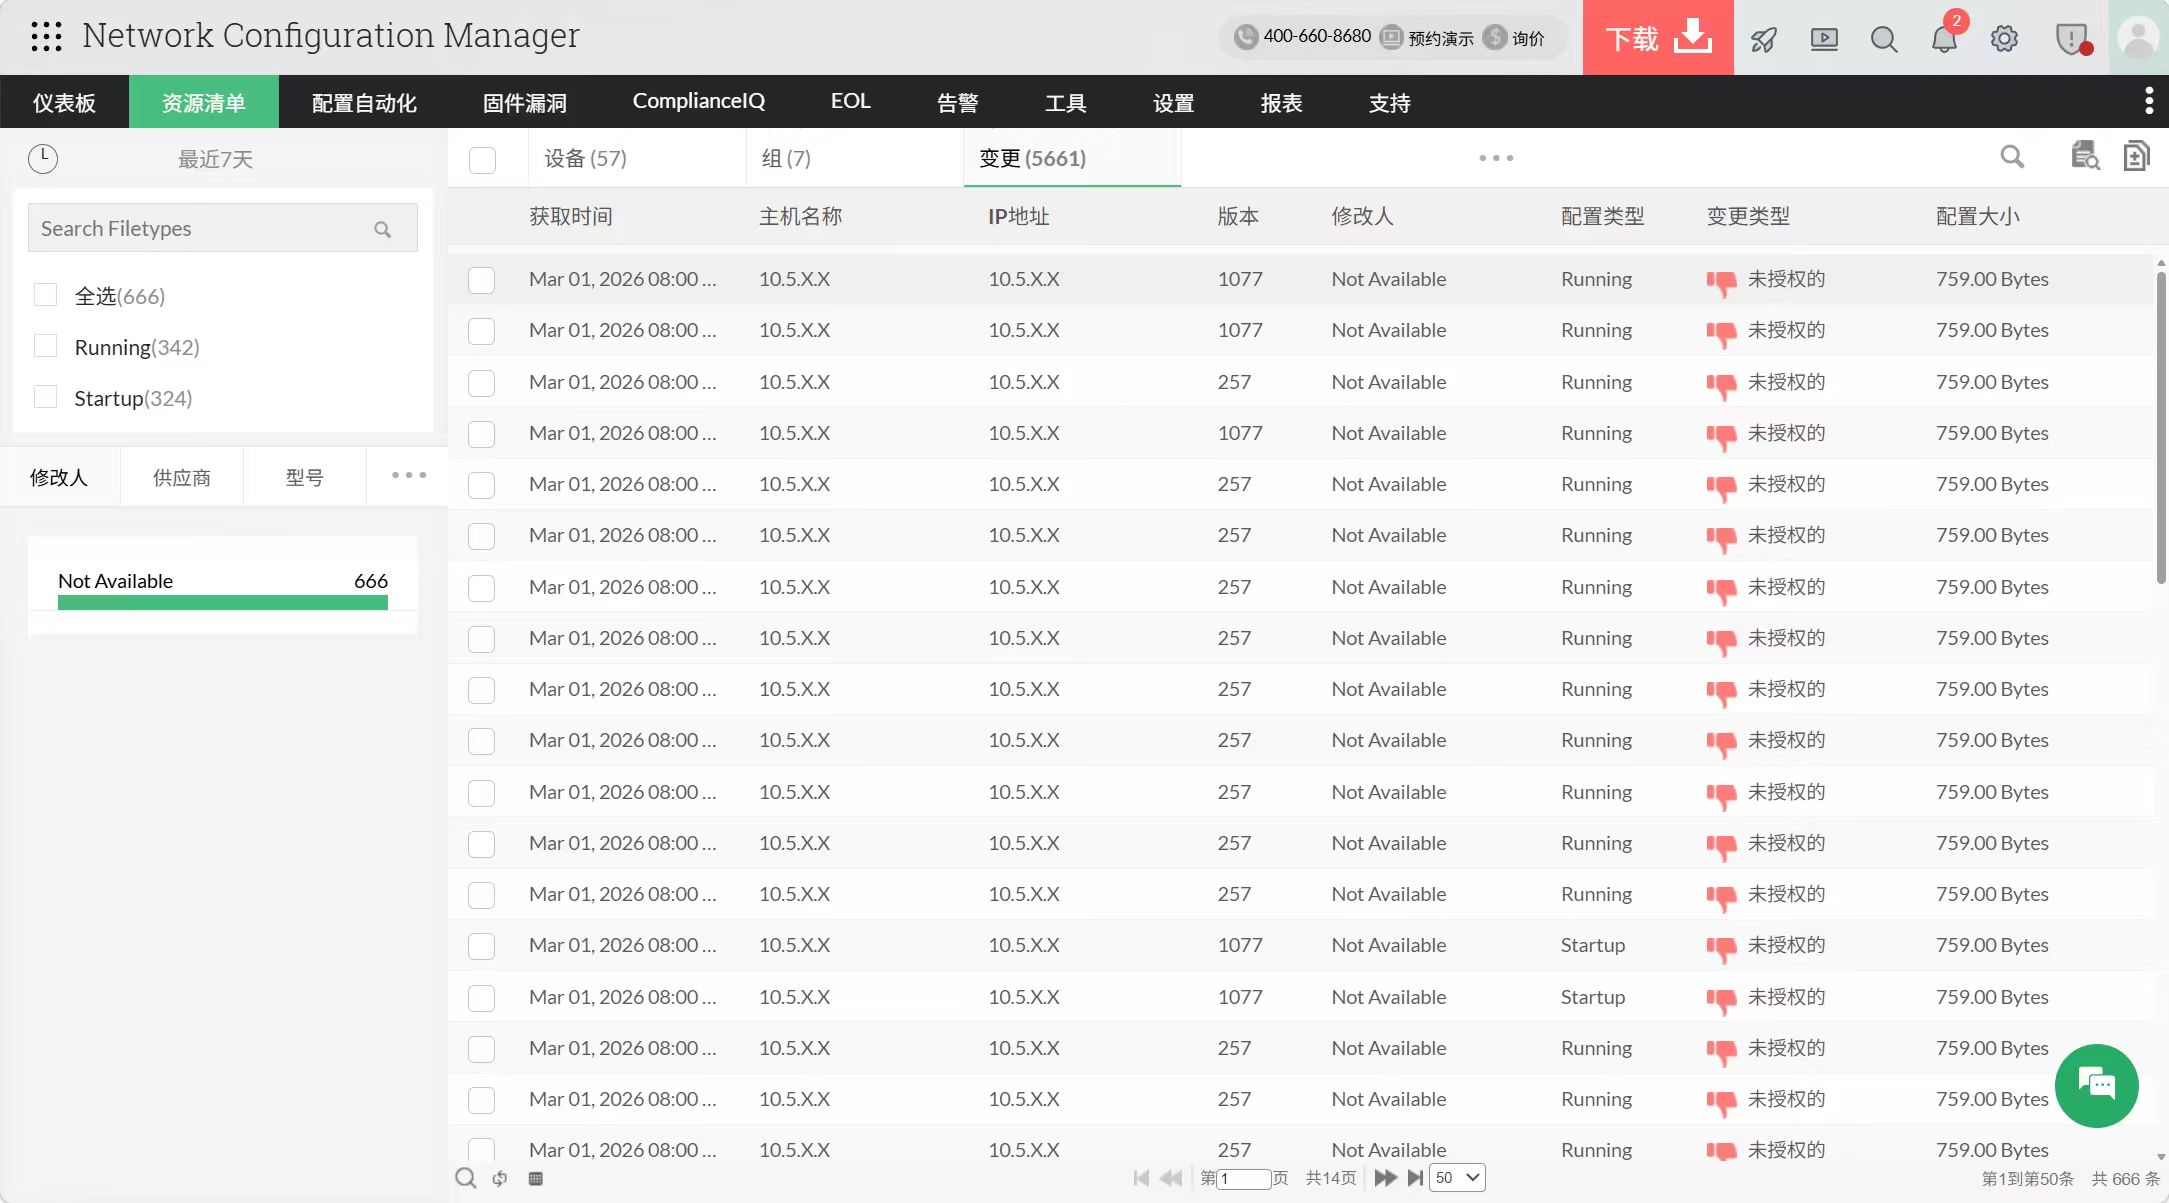The width and height of the screenshot is (2169, 1203).
Task: Open the apps grid launcher icon
Action: click(x=46, y=37)
